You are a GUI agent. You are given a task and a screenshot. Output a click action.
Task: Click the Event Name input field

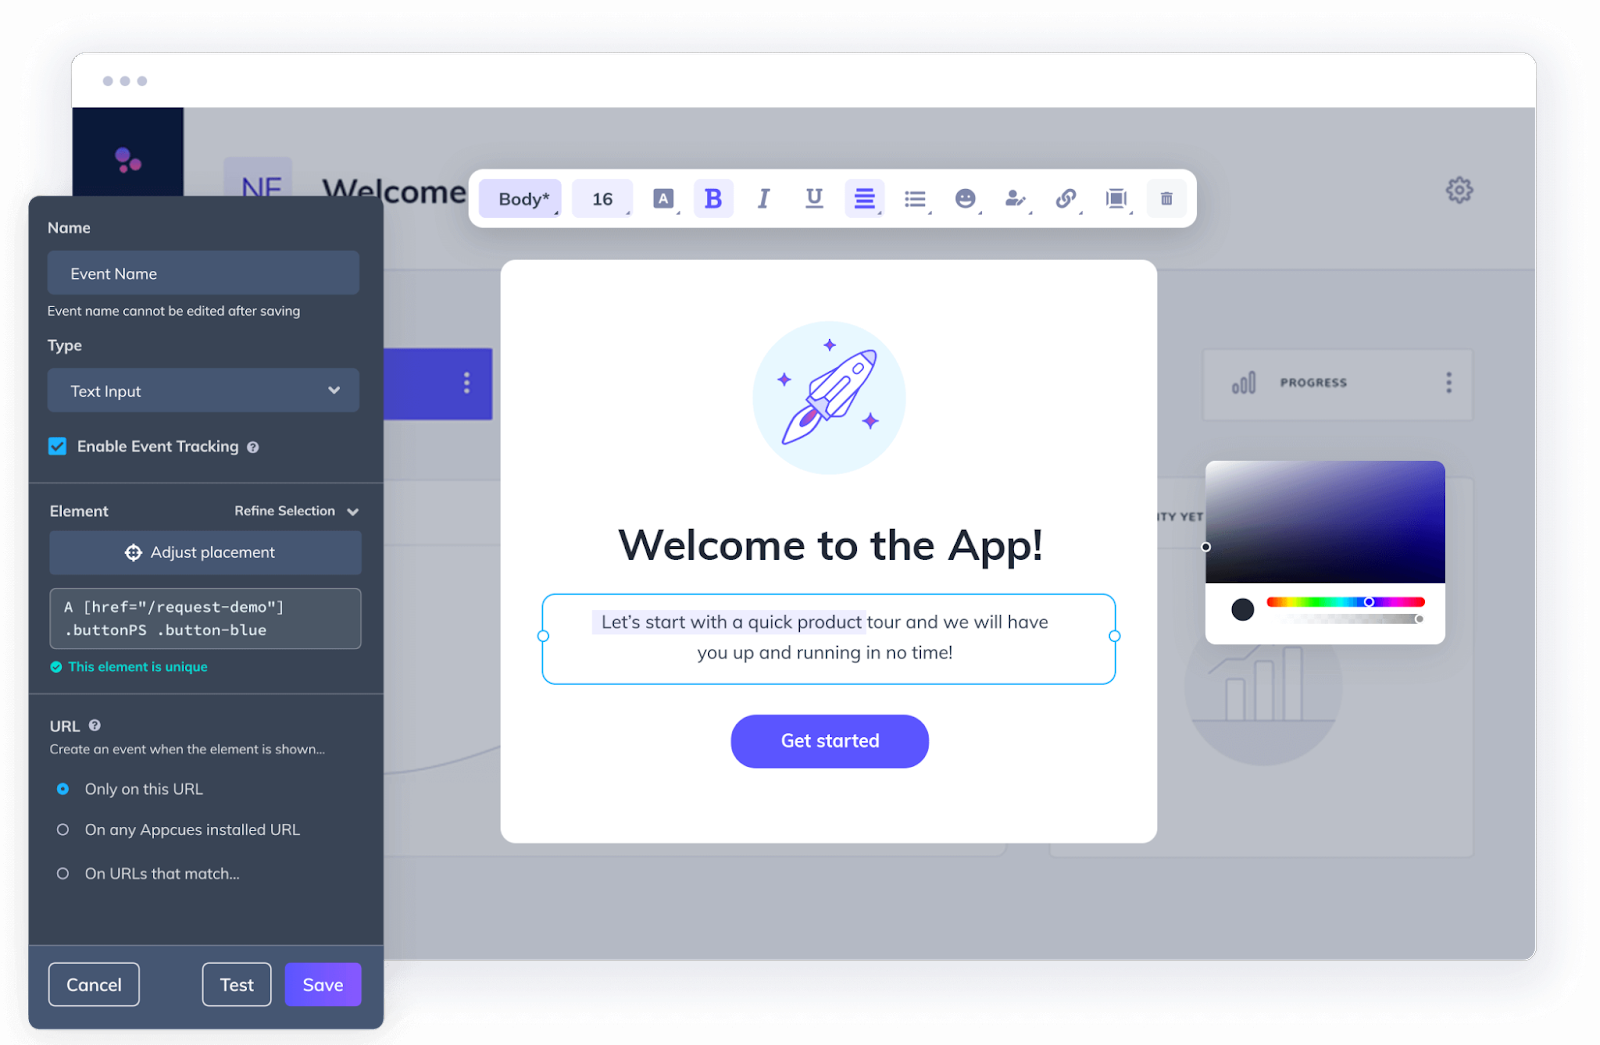(203, 274)
